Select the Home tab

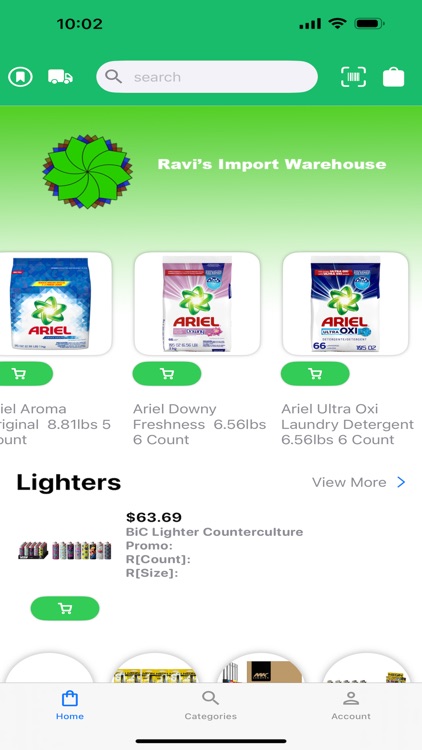[70, 706]
